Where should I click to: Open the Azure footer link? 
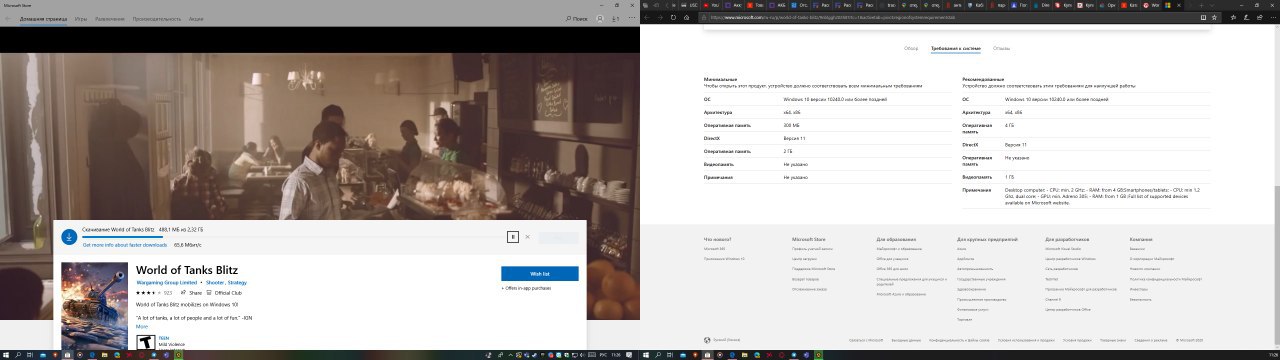tap(961, 249)
